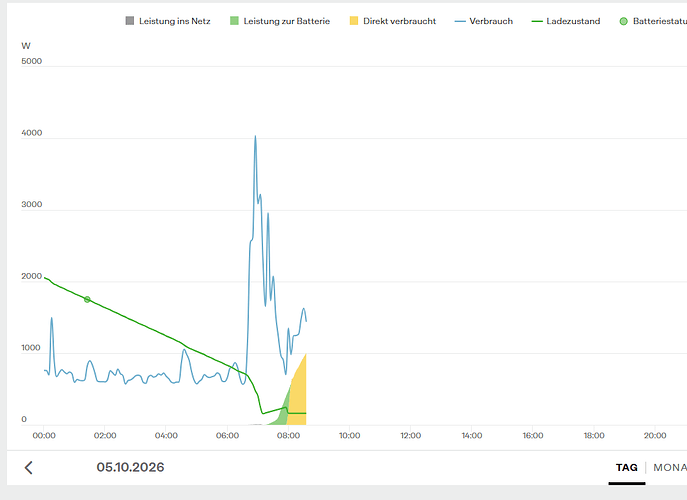Viewport: 687px width, 500px height.
Task: Toggle the 'Leistung ins Netz' legend entry
Action: (x=168, y=21)
